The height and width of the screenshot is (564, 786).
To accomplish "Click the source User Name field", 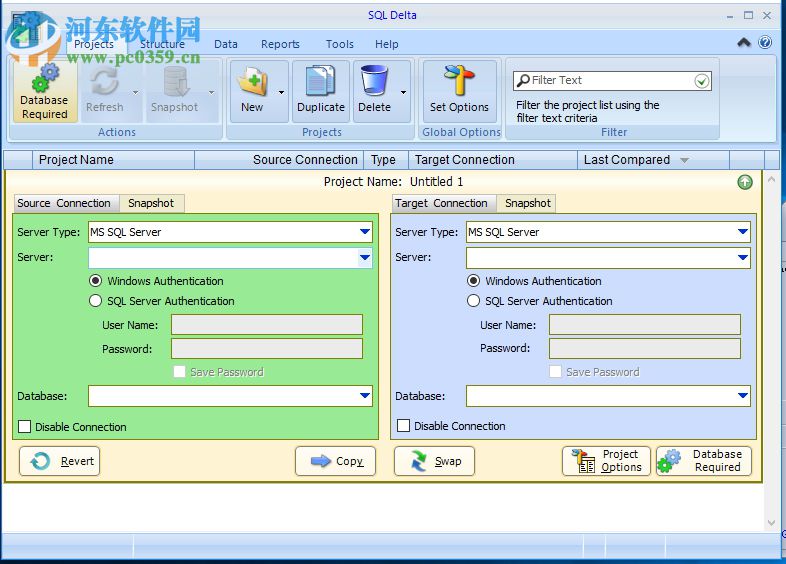I will pyautogui.click(x=267, y=325).
